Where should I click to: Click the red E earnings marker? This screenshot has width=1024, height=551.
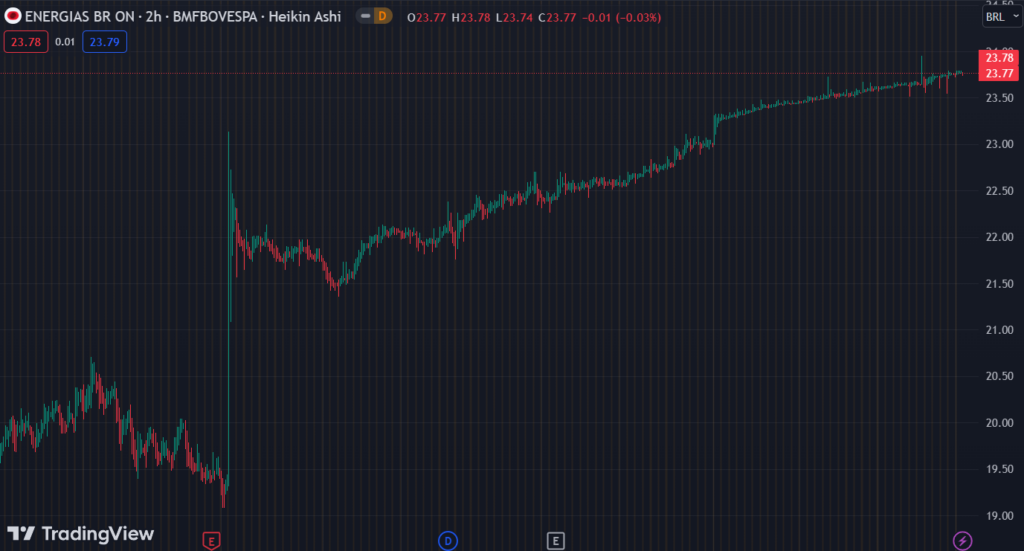[211, 541]
